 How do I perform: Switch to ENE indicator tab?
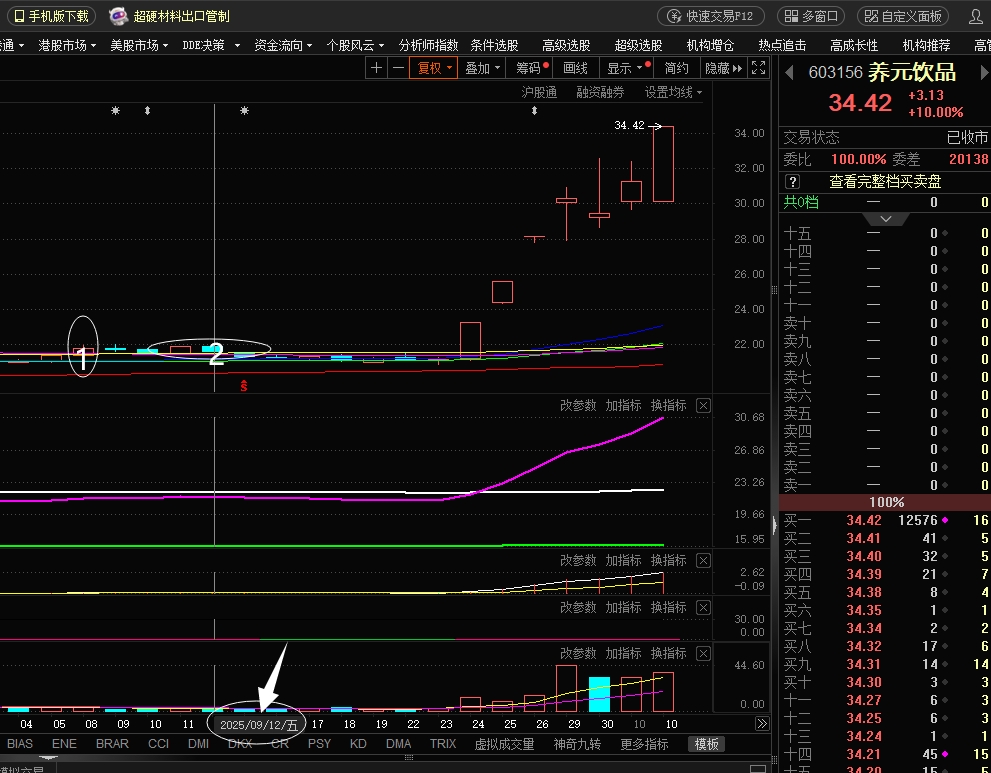[64, 744]
